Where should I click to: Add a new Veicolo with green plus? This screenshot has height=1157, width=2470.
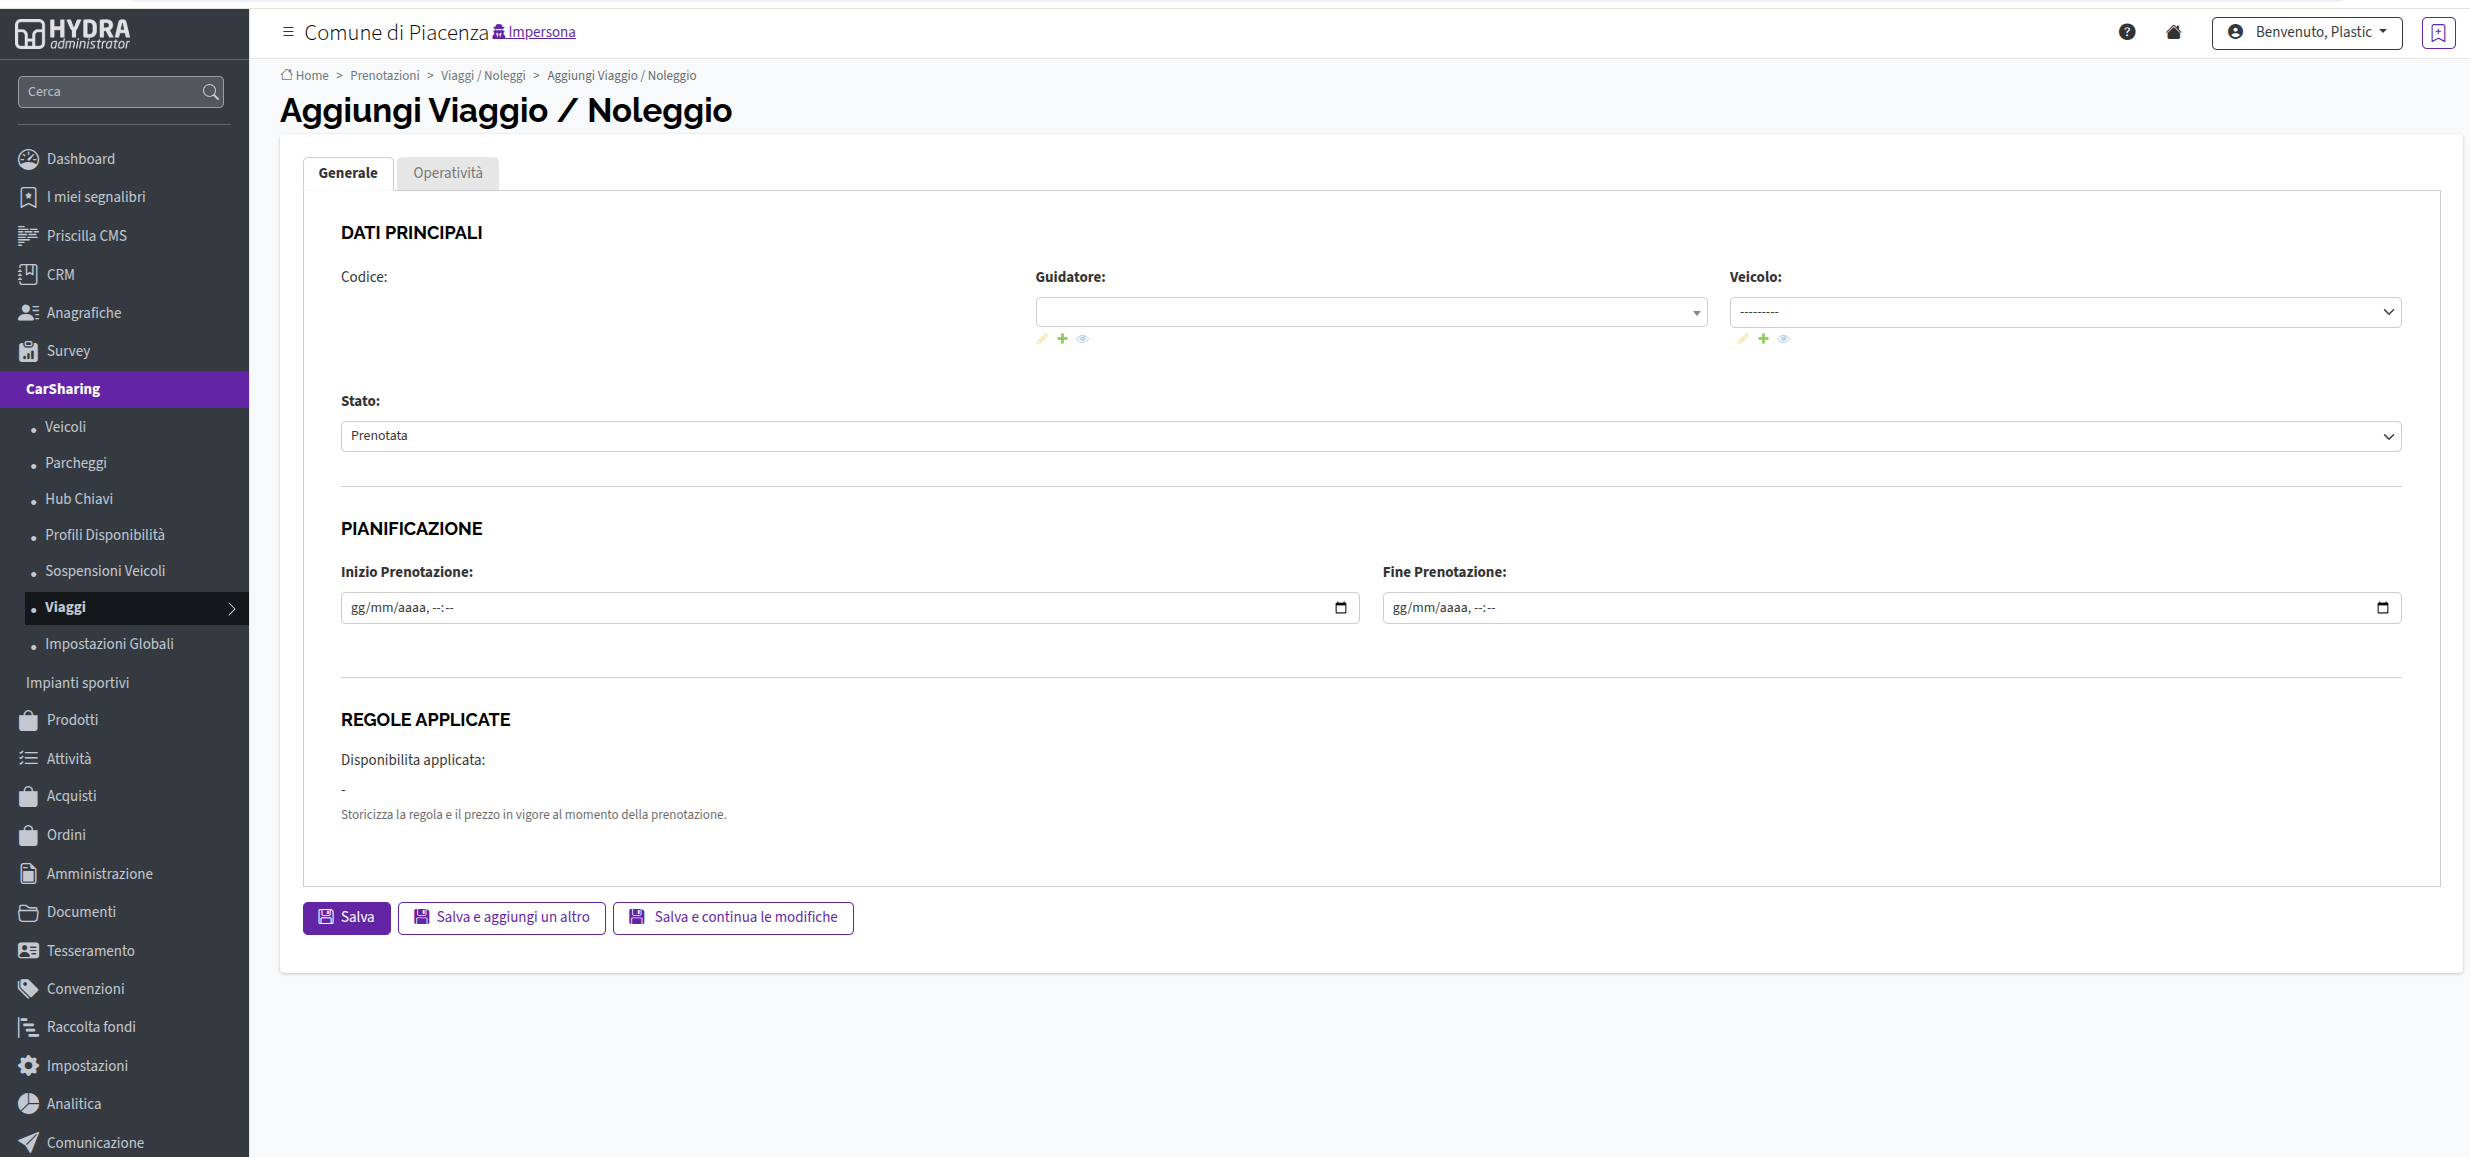point(1764,339)
